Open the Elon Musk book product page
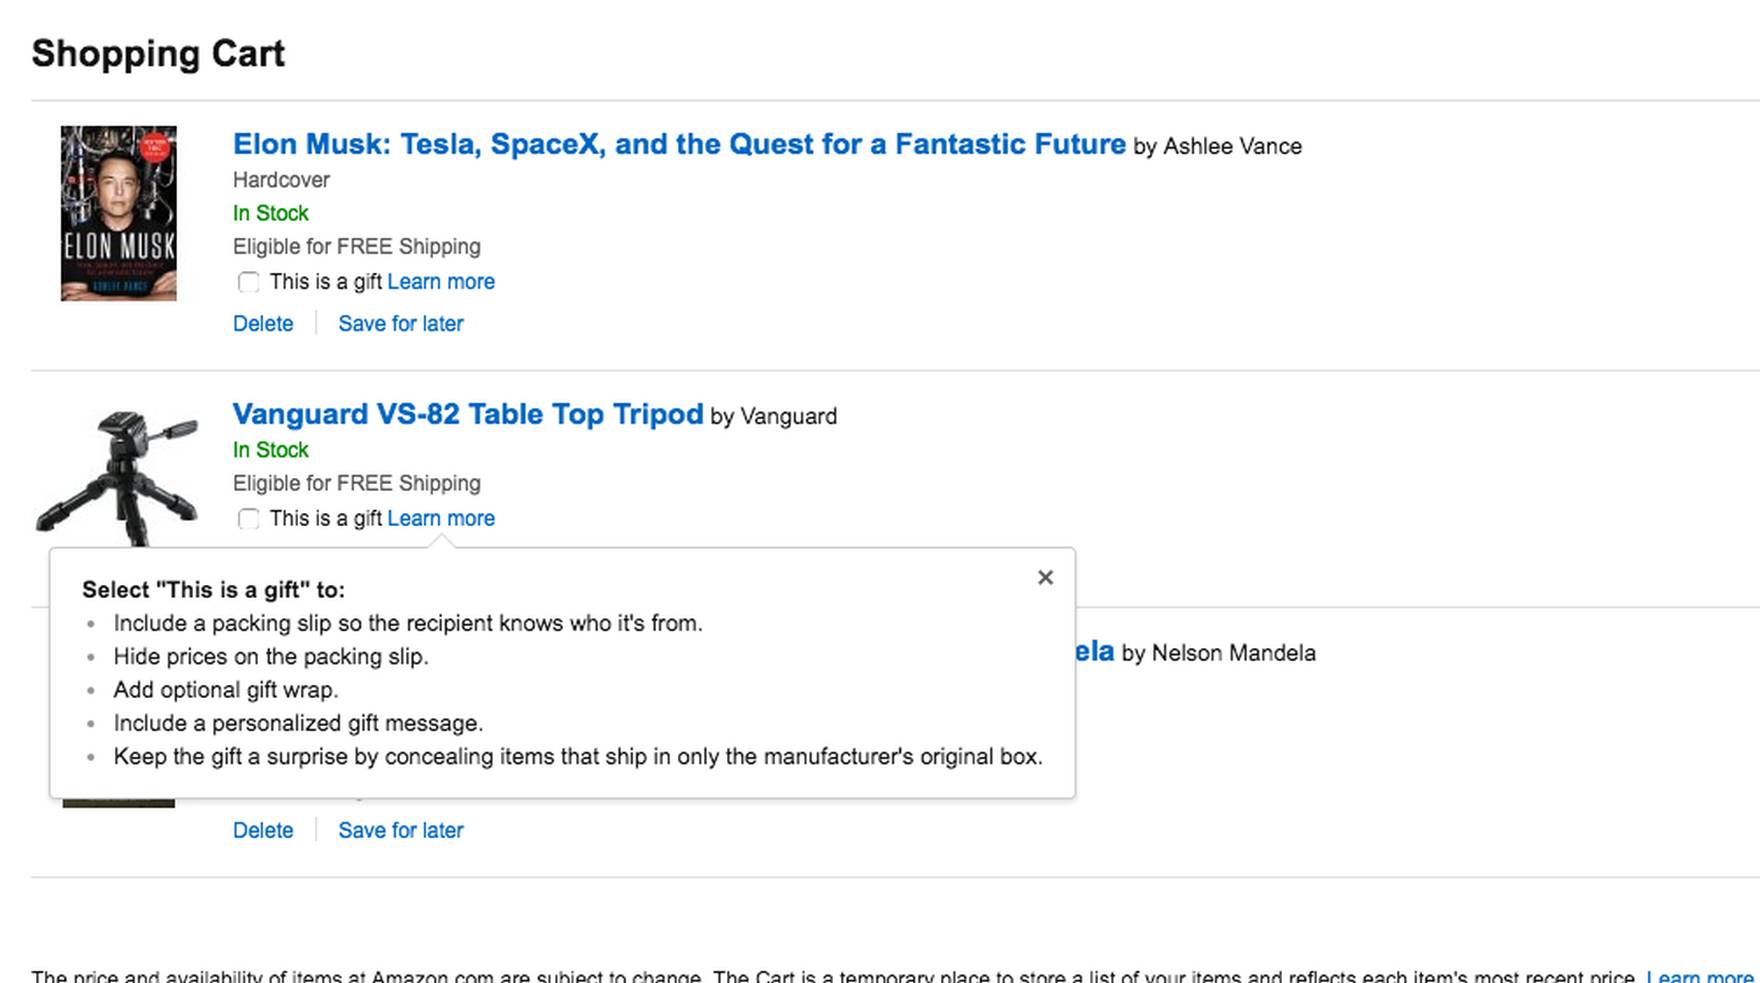This screenshot has width=1760, height=983. click(678, 144)
